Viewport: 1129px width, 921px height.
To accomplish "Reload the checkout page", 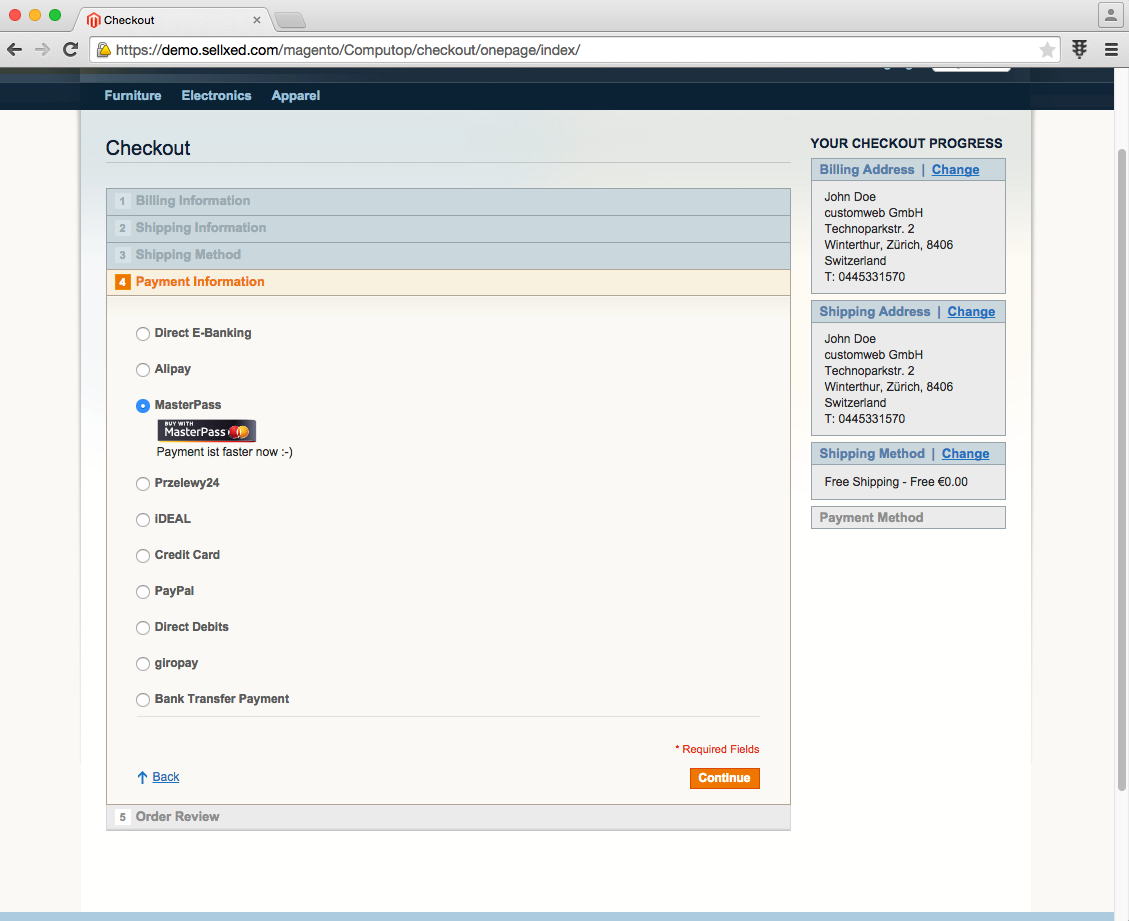I will (71, 50).
